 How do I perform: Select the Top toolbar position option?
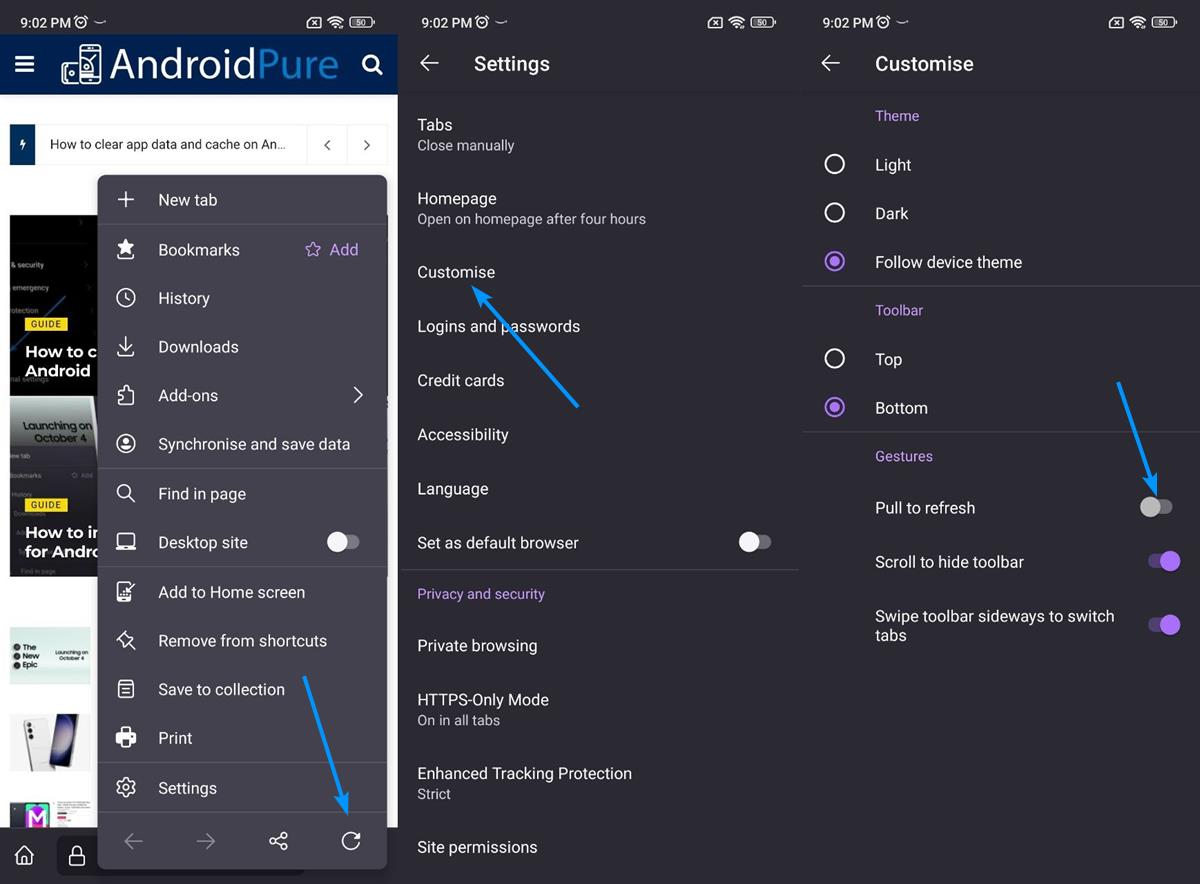(x=834, y=359)
